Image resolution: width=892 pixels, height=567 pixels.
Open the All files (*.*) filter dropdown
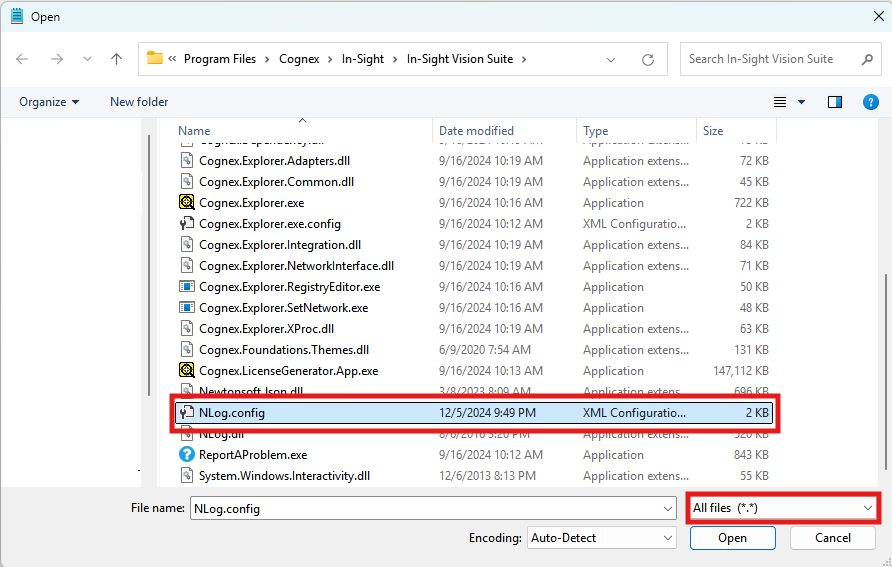(x=783, y=508)
